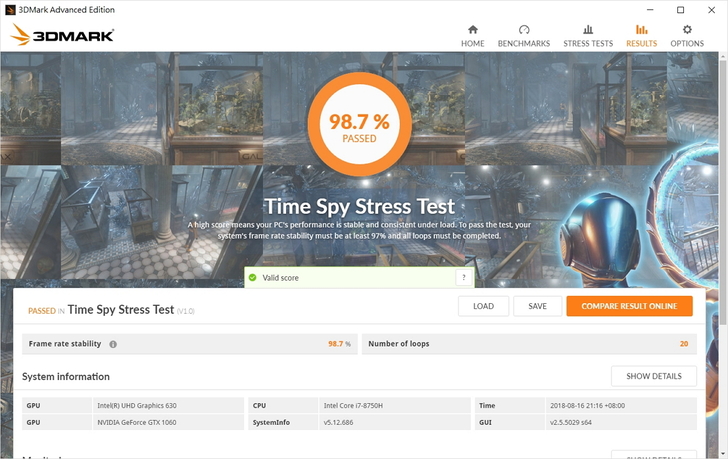
Task: Click the SAVE button
Action: pos(537,306)
